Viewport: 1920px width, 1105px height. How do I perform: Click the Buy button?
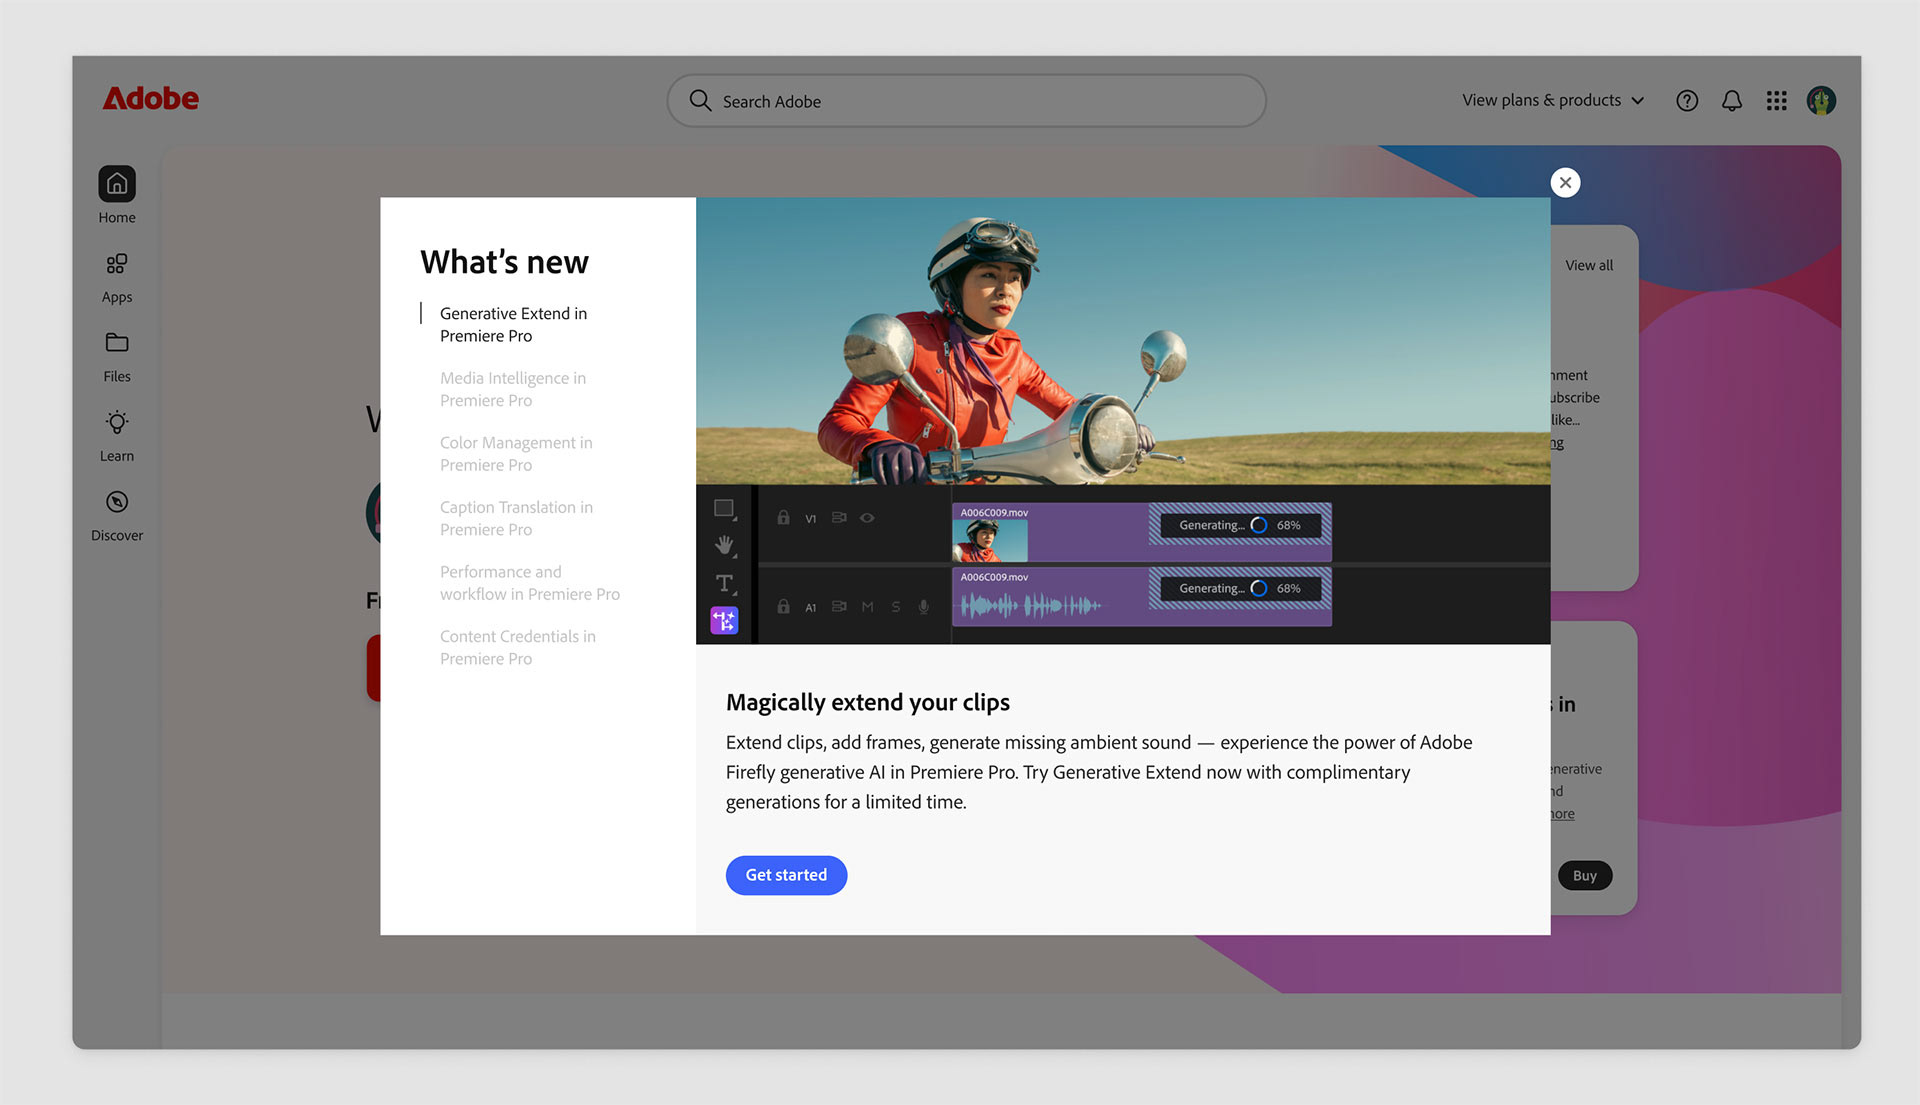pyautogui.click(x=1585, y=876)
